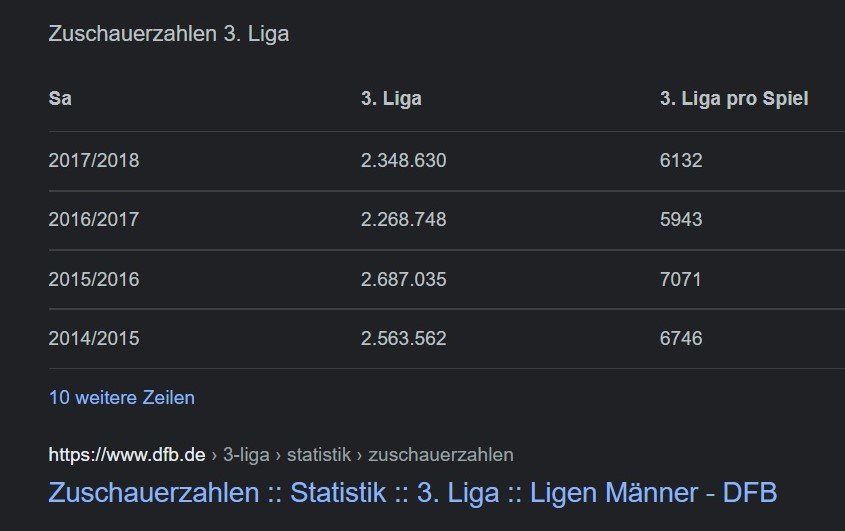
Task: Click the 3. Liga column header
Action: coord(391,99)
